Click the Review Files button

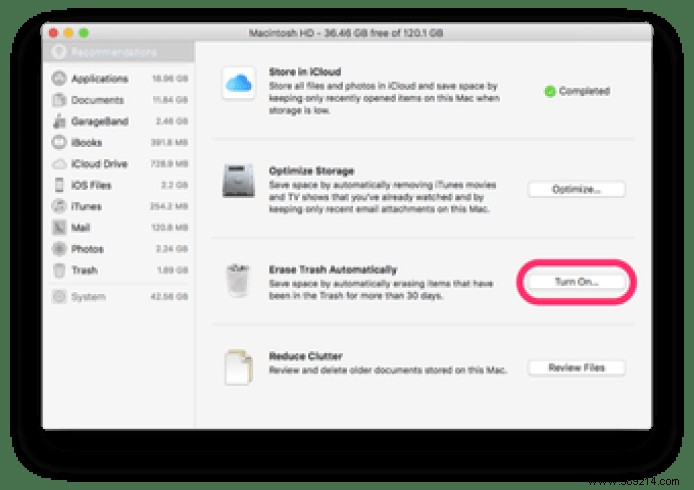pos(576,367)
